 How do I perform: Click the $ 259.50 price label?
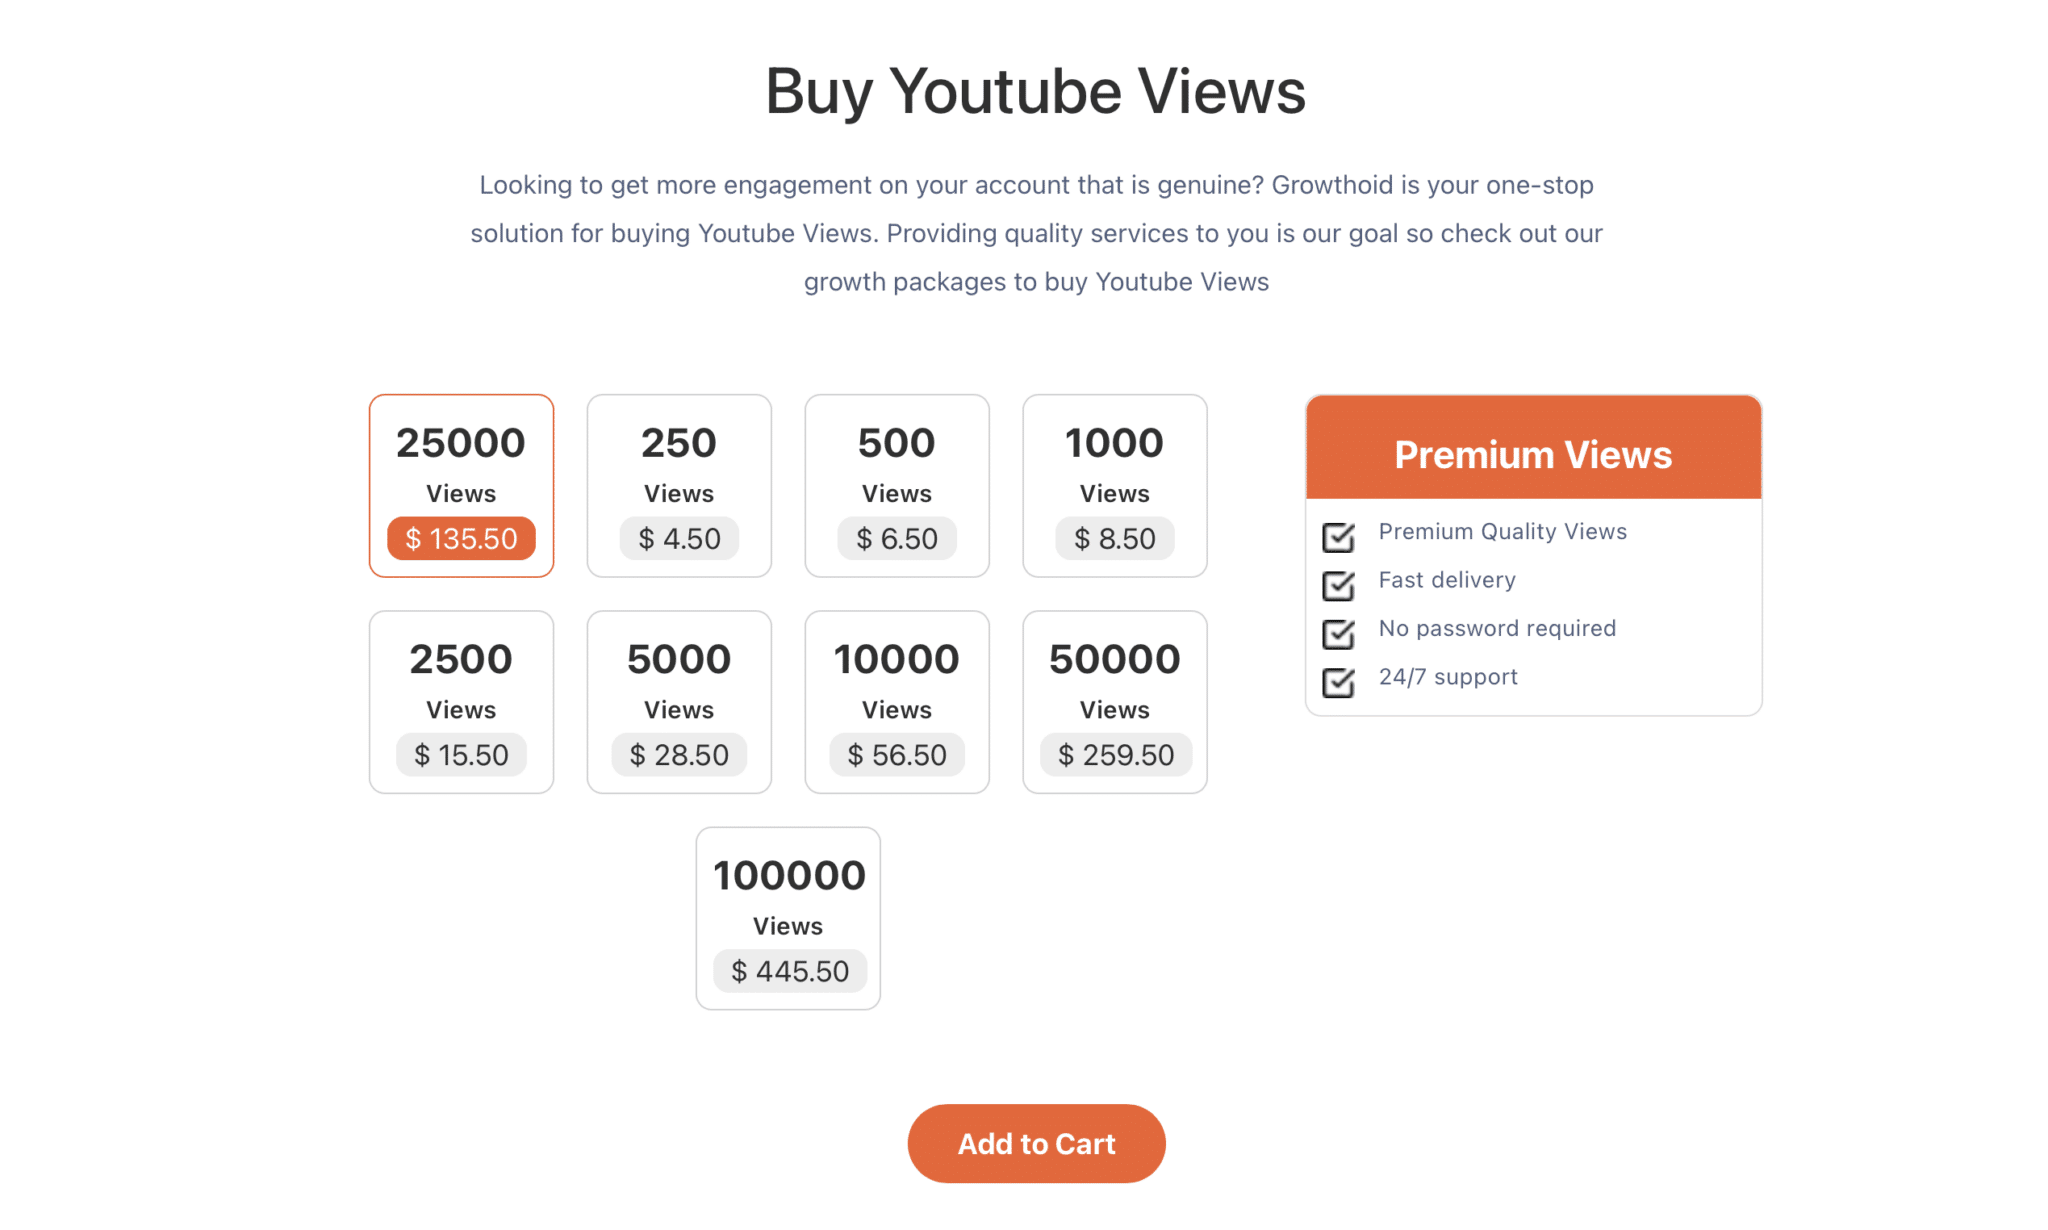(1116, 754)
